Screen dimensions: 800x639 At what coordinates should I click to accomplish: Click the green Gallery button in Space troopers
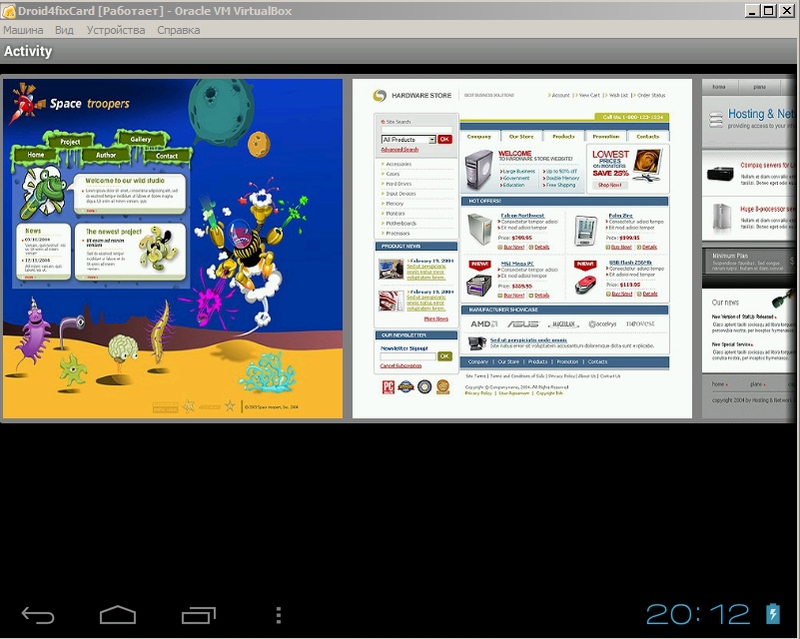[140, 139]
